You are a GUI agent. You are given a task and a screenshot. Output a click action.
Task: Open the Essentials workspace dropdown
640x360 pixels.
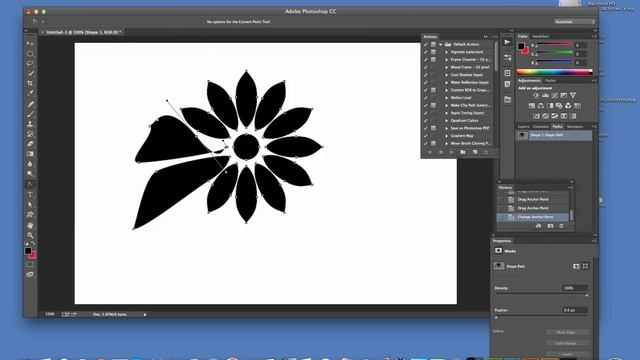[x=574, y=22]
